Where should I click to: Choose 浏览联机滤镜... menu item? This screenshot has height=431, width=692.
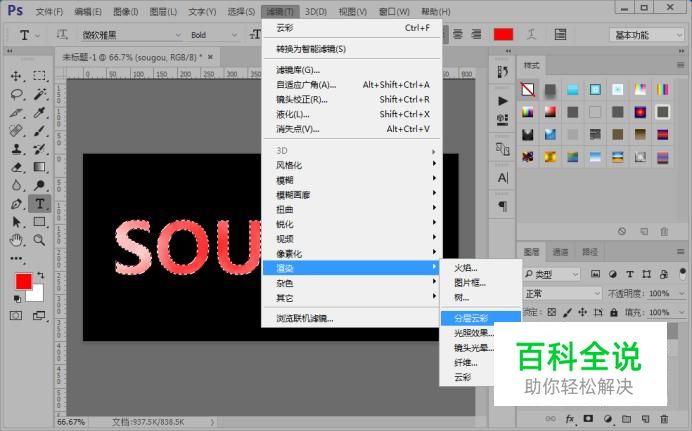tap(352, 319)
